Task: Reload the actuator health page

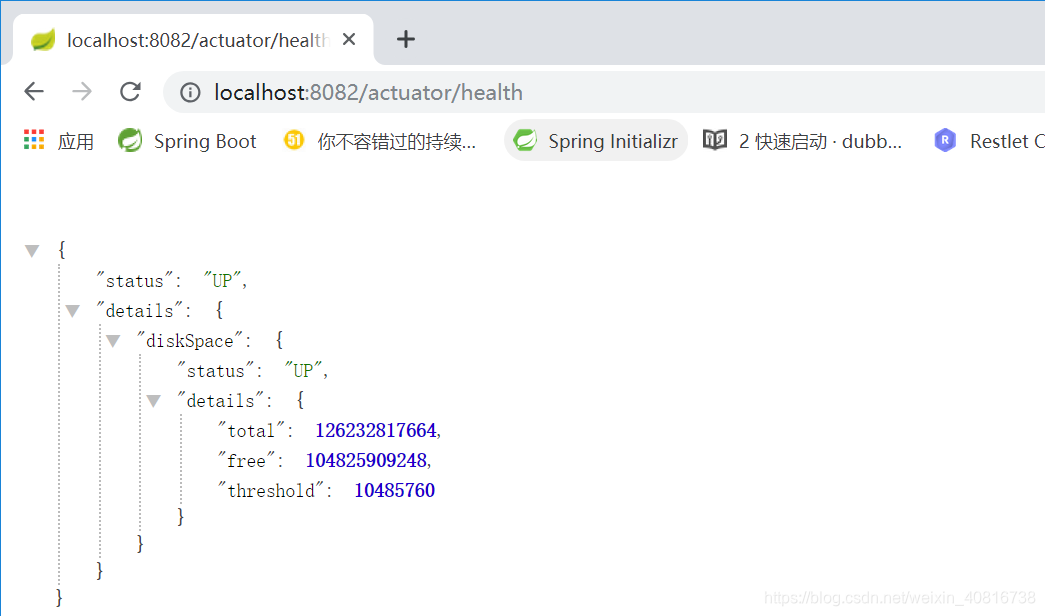Action: [x=131, y=91]
